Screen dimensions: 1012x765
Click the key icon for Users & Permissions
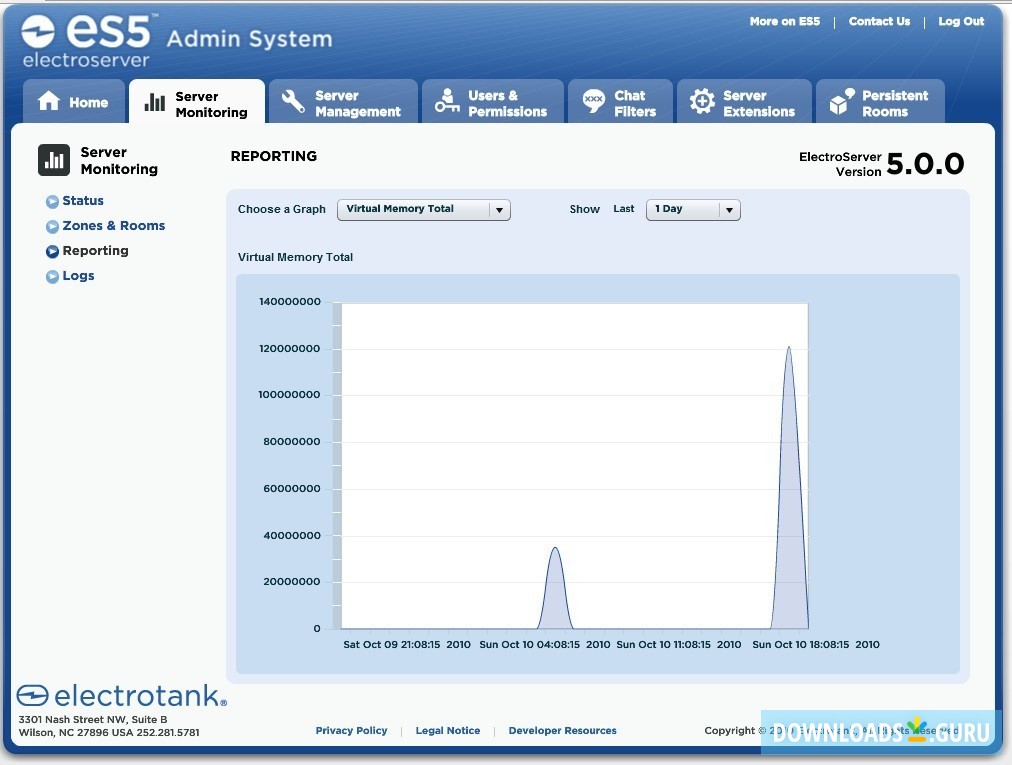point(447,103)
